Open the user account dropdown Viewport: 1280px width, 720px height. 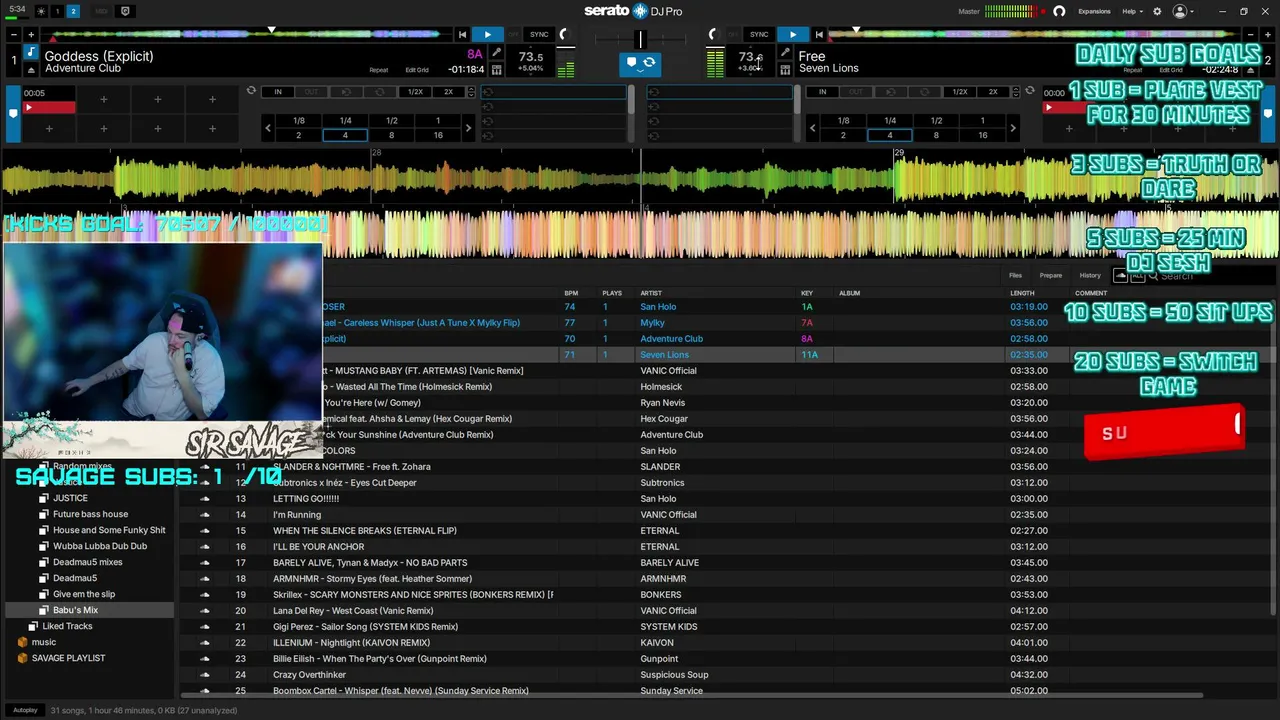(1184, 11)
